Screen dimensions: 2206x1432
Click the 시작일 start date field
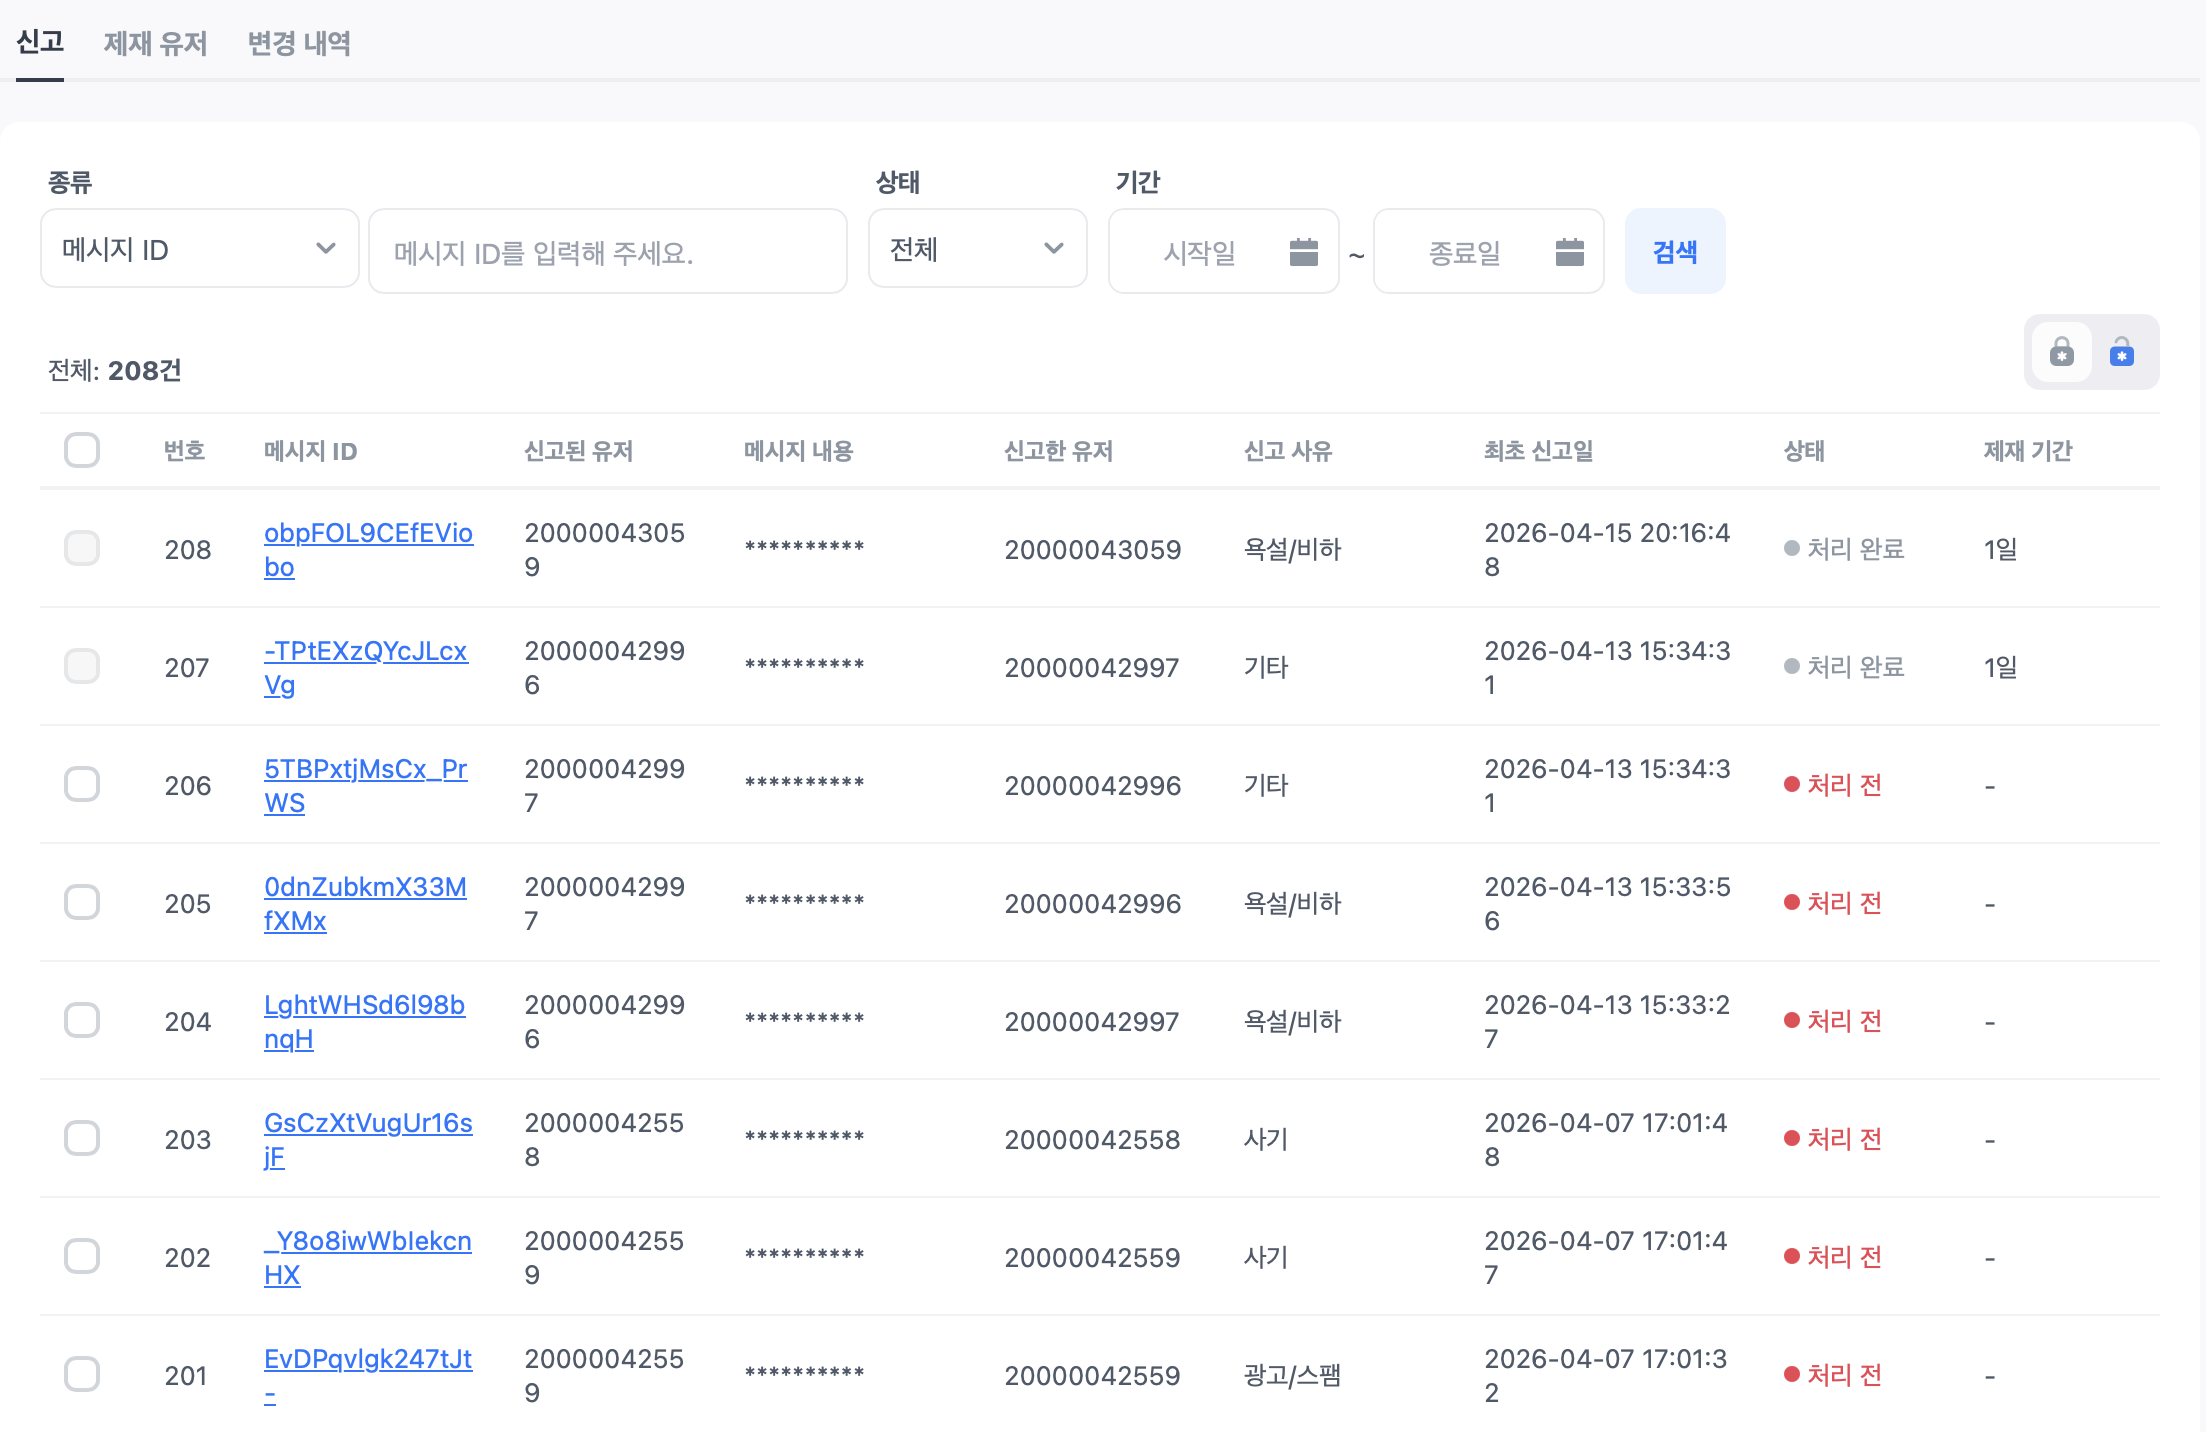(1199, 252)
